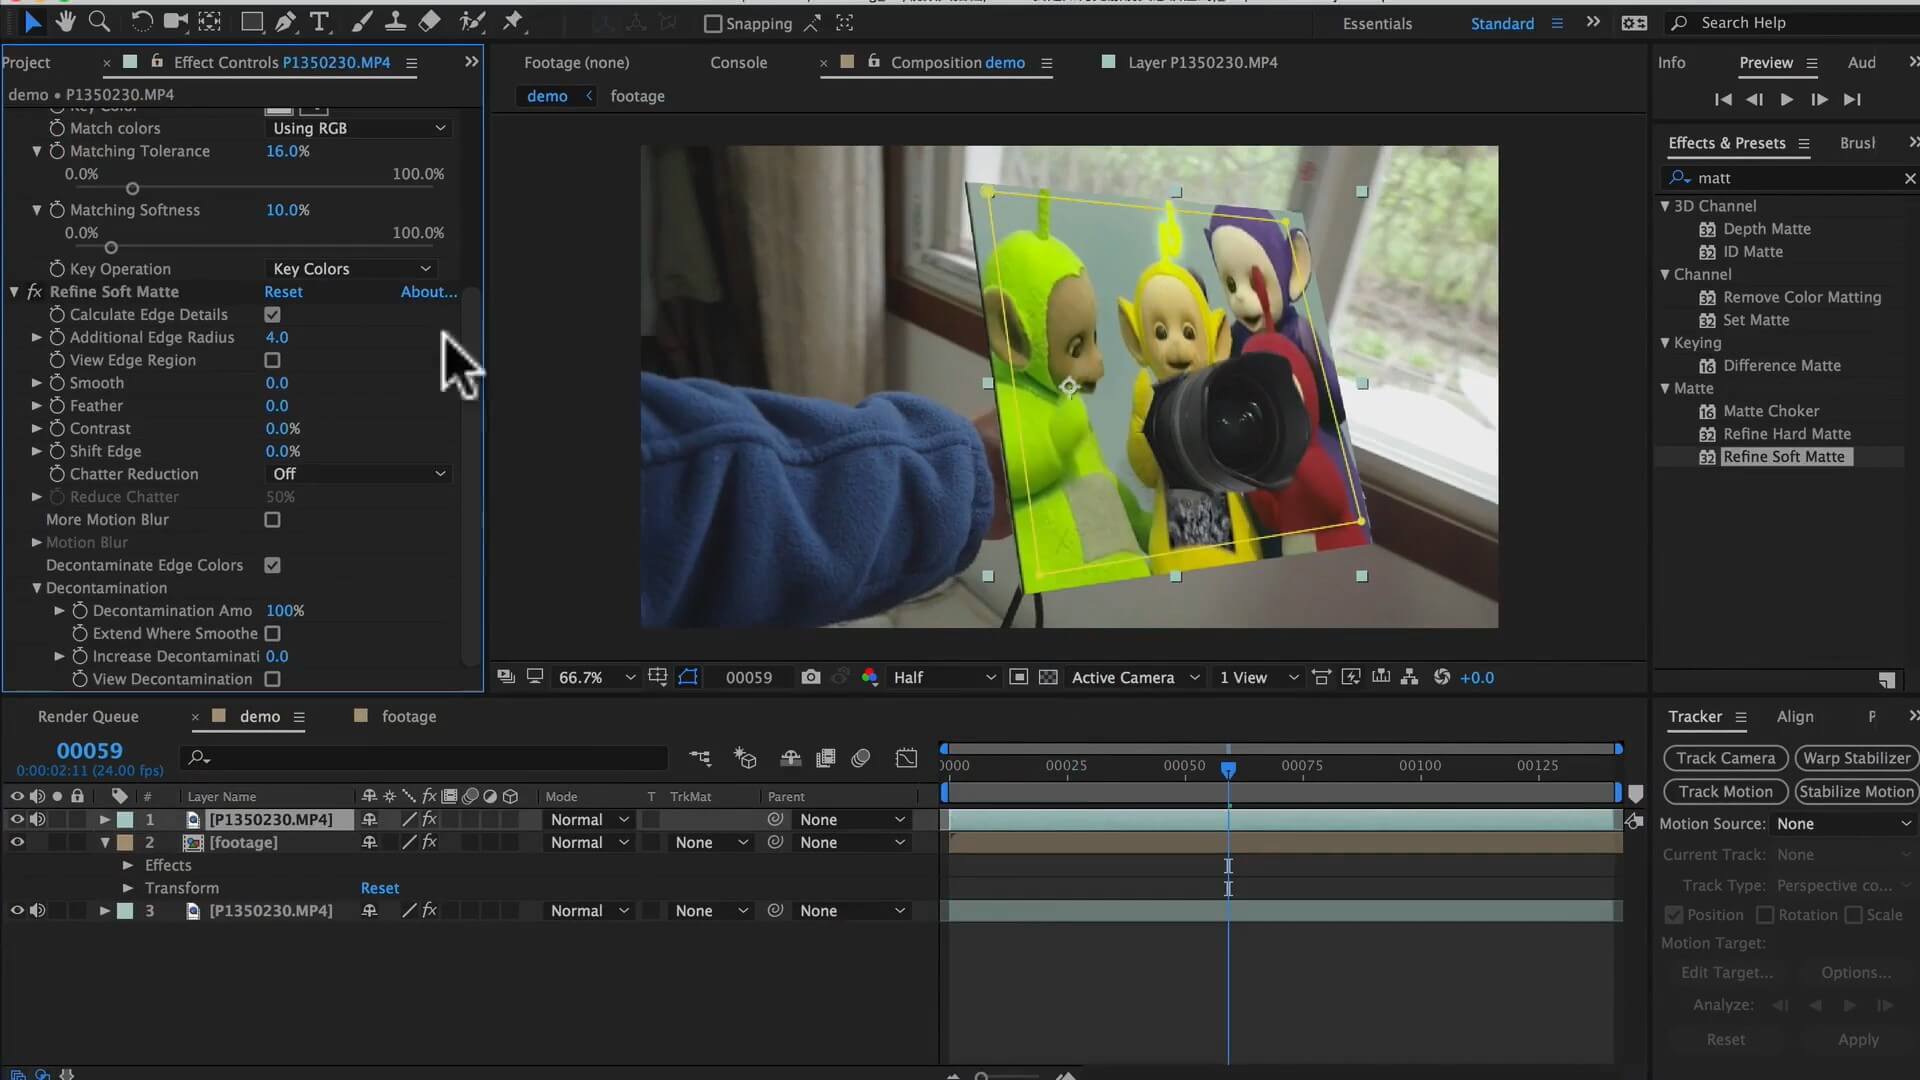This screenshot has width=1920, height=1080.
Task: Select the Rectangle shape tool
Action: [x=251, y=21]
